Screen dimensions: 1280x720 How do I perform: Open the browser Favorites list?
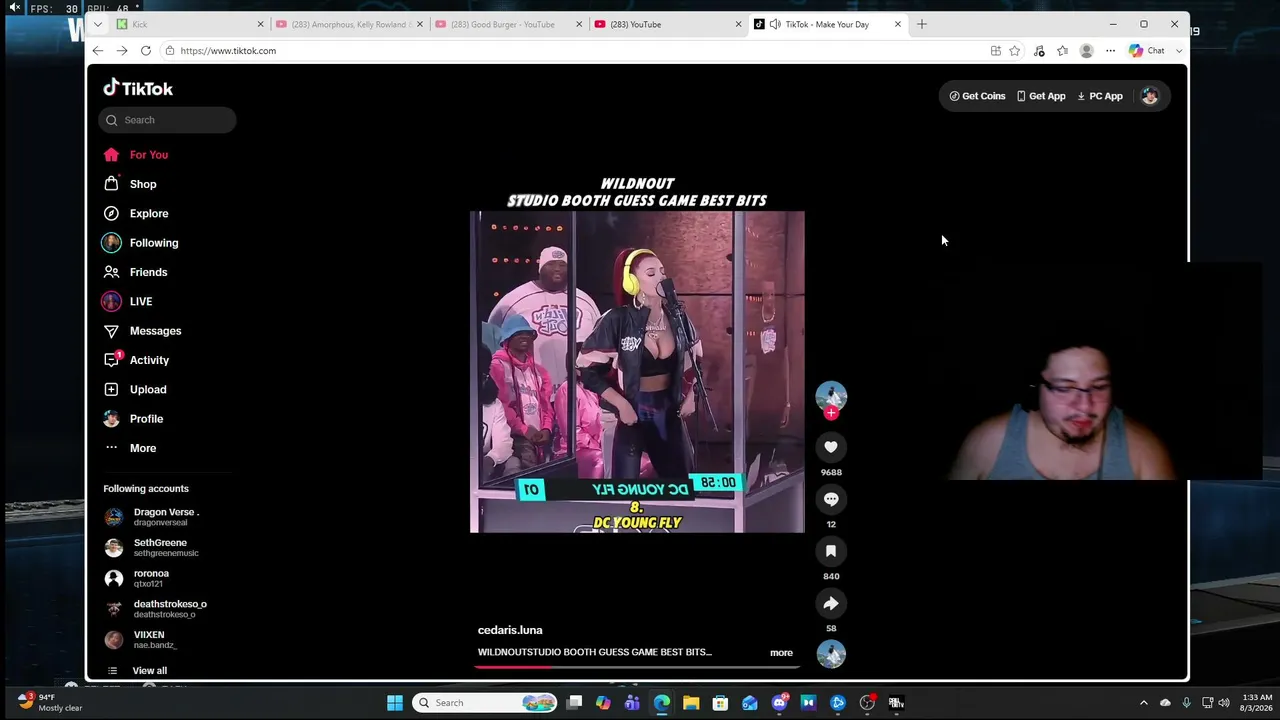tap(1062, 51)
